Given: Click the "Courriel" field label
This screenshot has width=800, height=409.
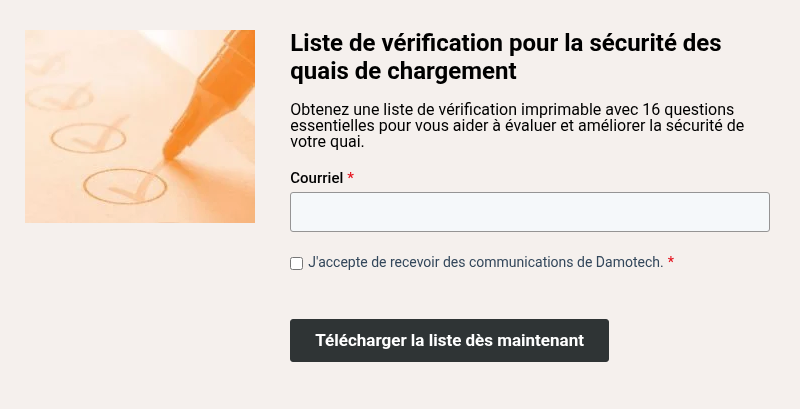Looking at the screenshot, I should click(316, 177).
